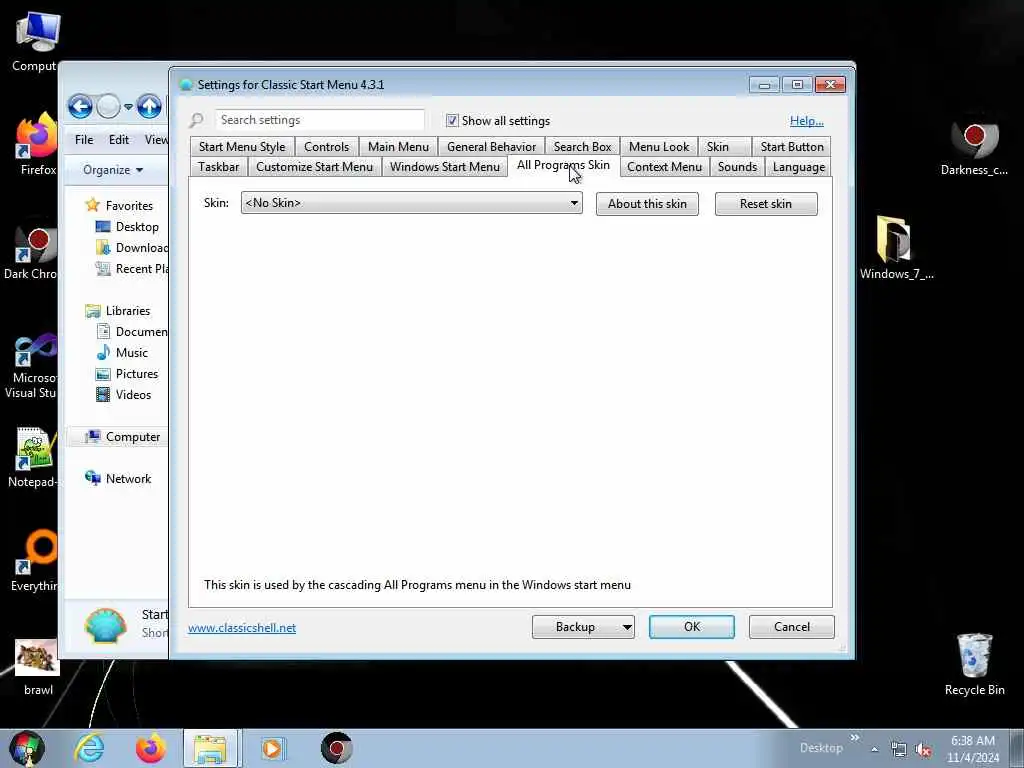Click the About this skin button
Image resolution: width=1024 pixels, height=768 pixels.
(647, 204)
